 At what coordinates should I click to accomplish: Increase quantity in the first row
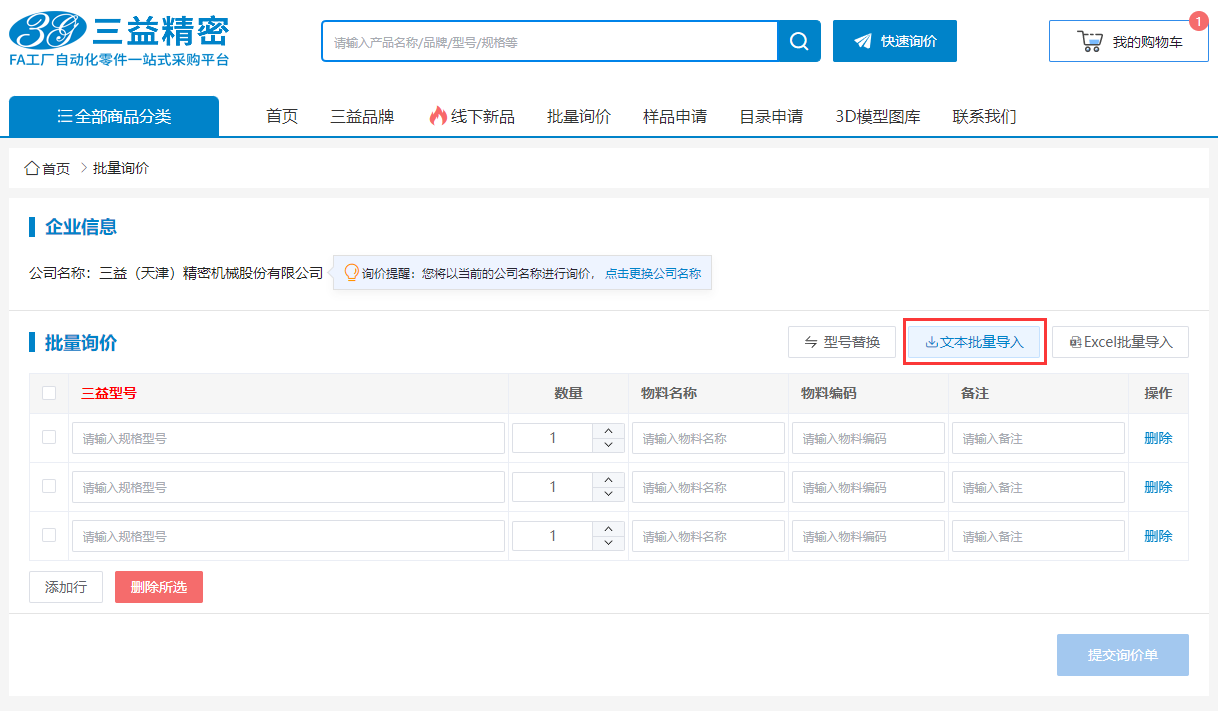(608, 431)
